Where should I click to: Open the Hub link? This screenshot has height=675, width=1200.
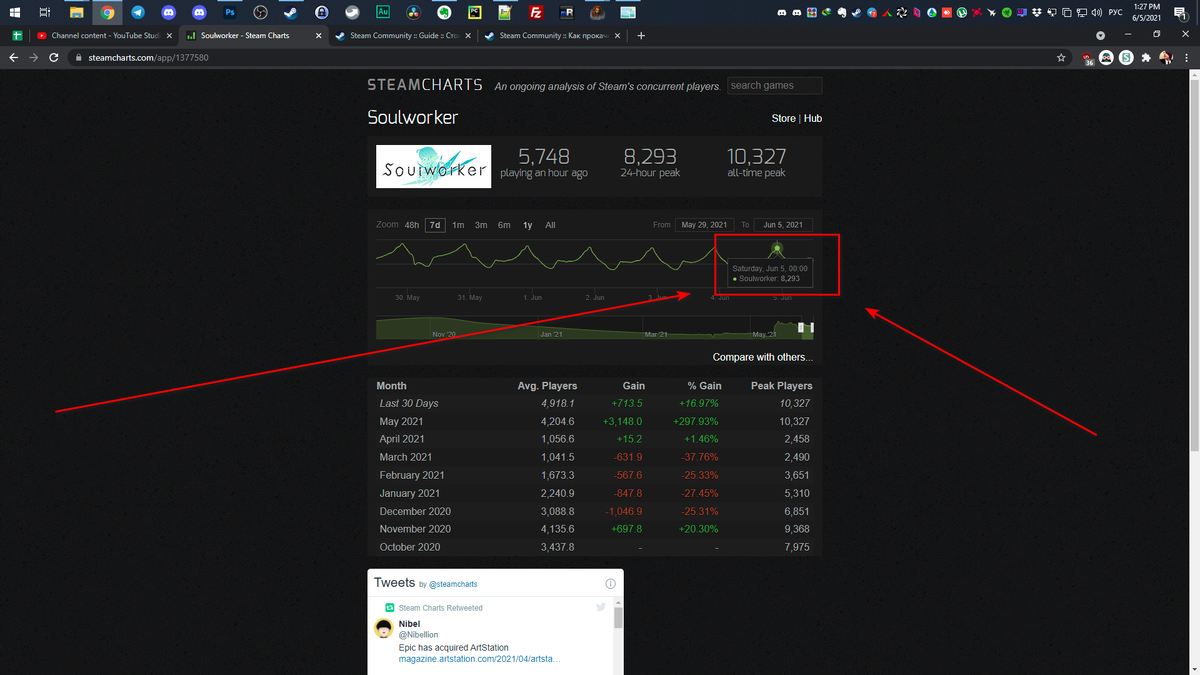tap(813, 118)
